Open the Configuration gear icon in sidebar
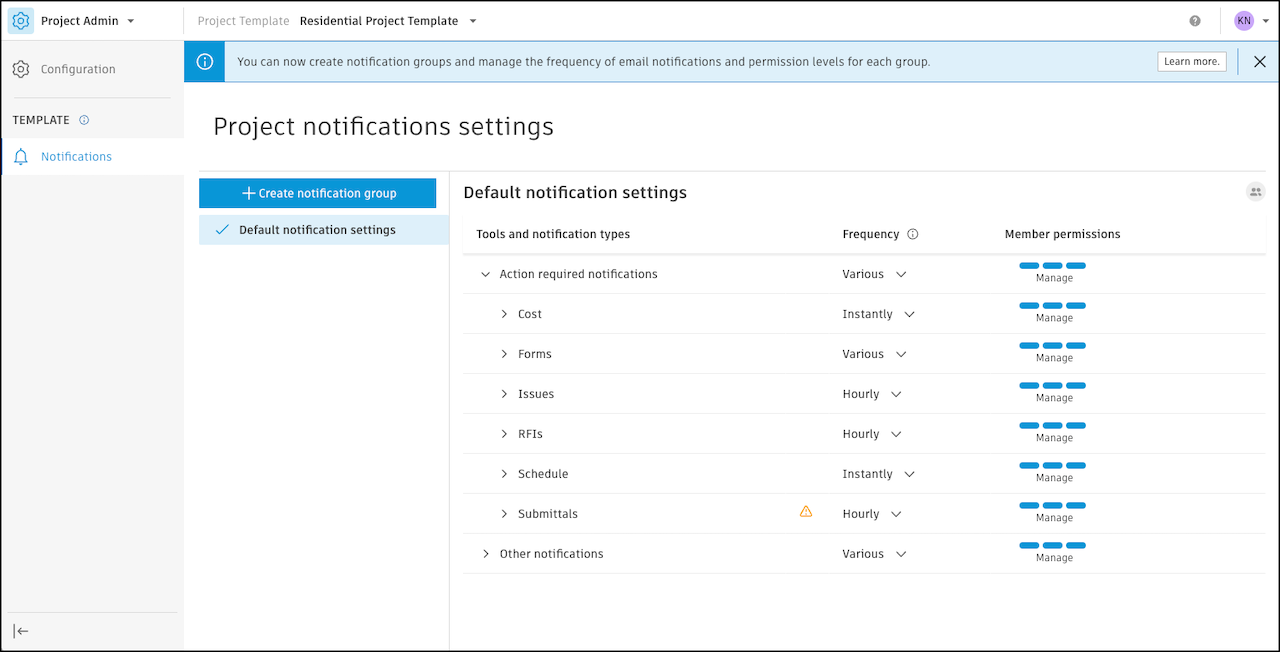Image resolution: width=1280 pixels, height=652 pixels. pos(21,69)
